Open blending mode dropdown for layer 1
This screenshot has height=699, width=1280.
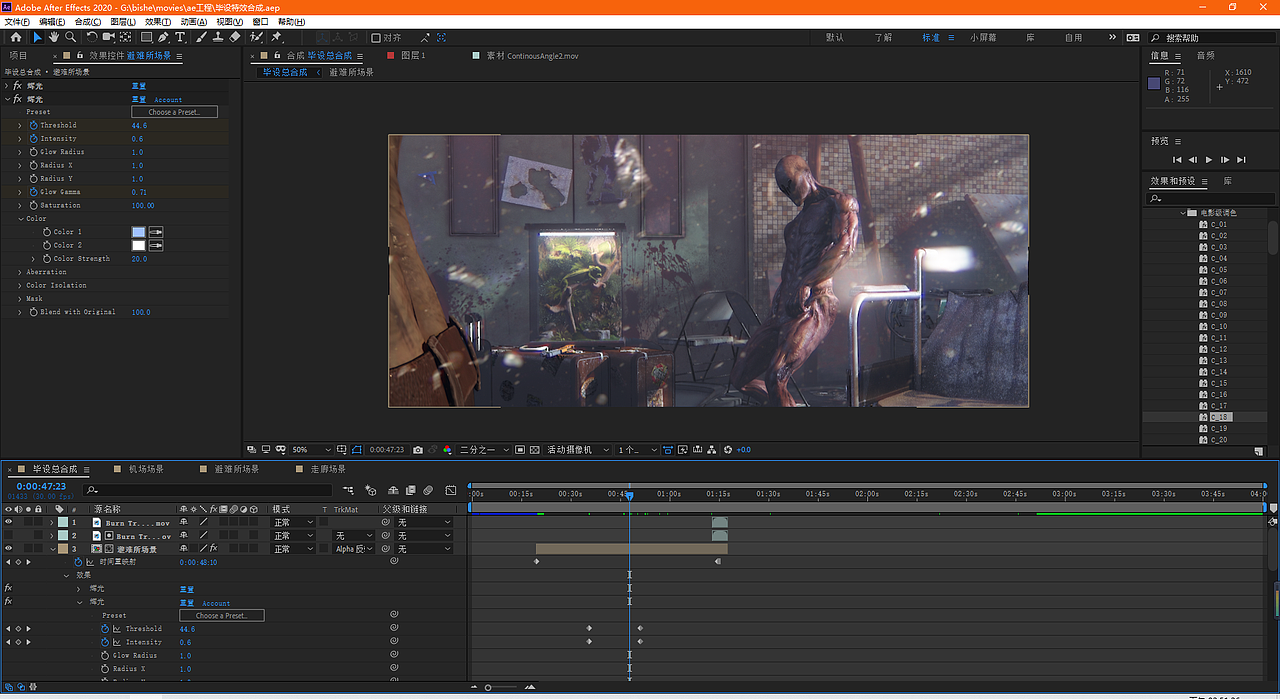[295, 522]
